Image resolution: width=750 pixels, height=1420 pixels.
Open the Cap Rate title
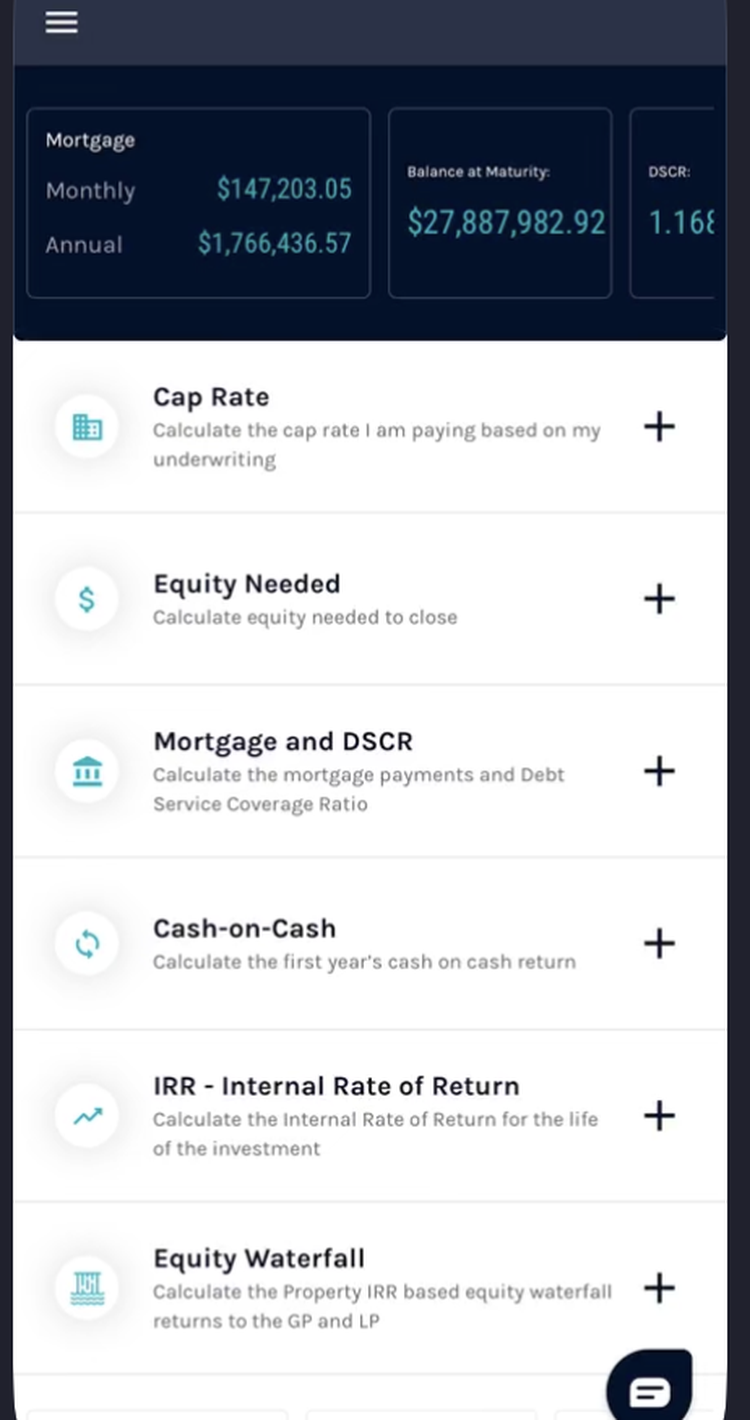[211, 397]
